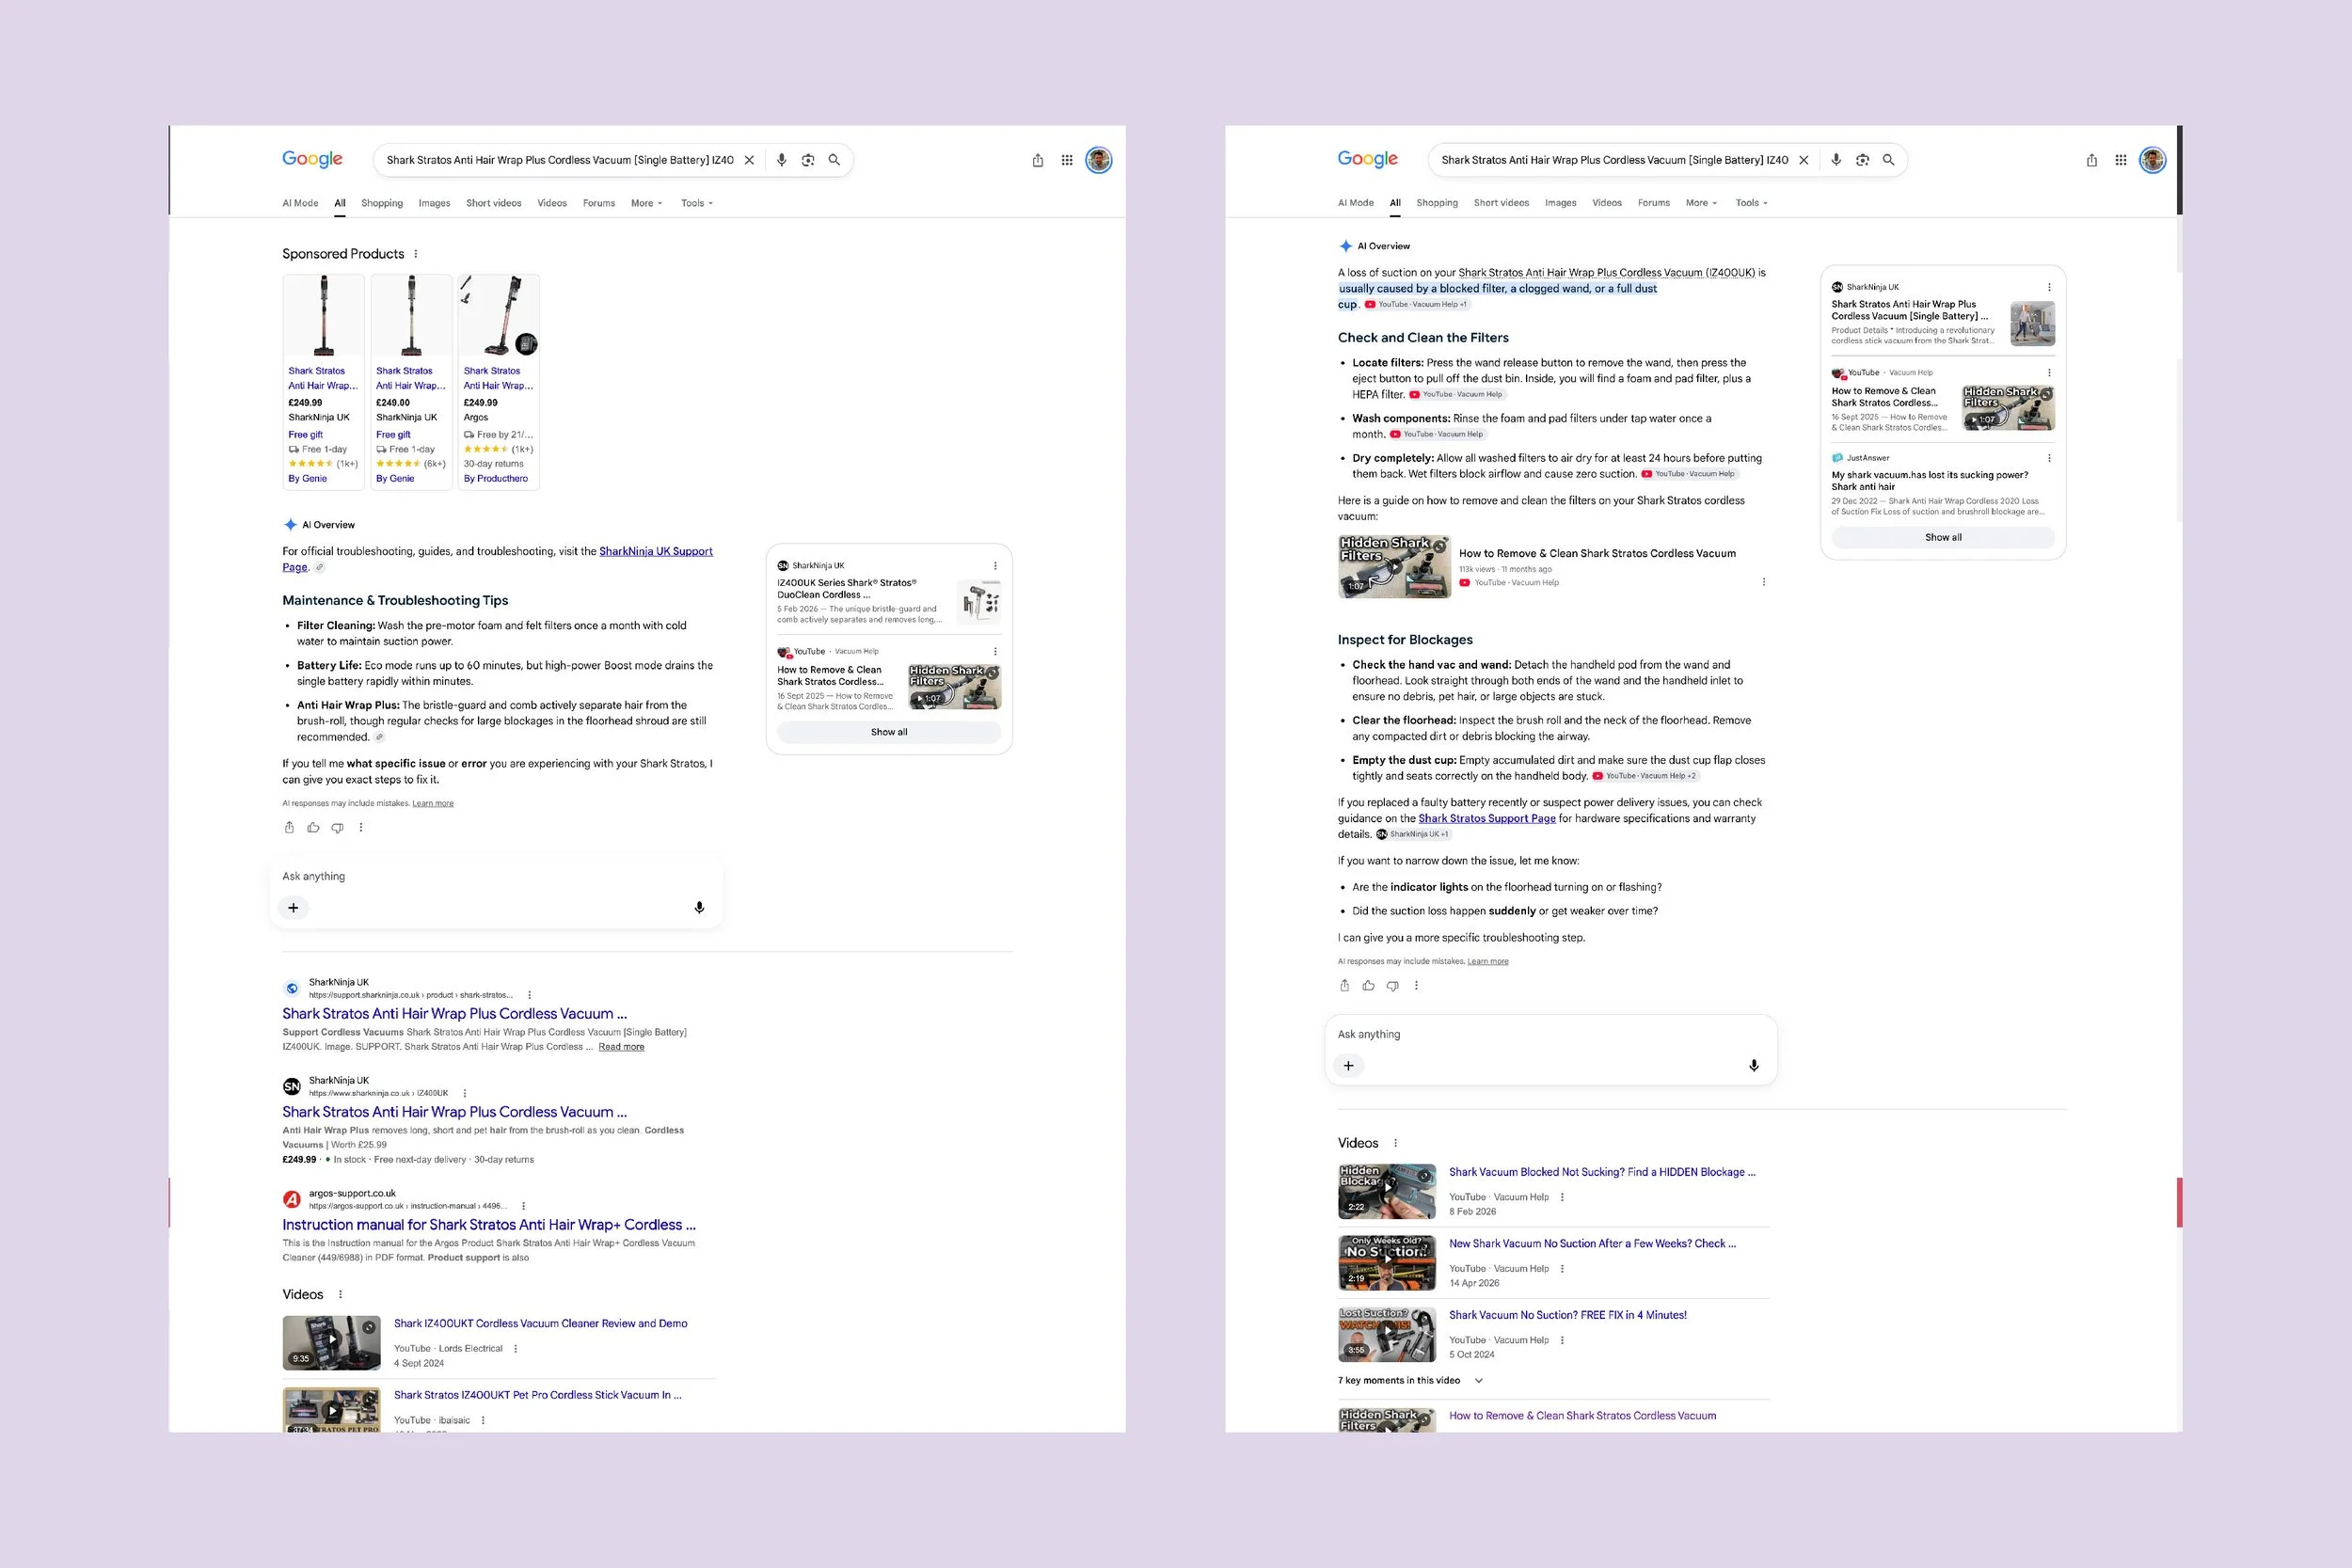Open the three-dot menu beside the left page's Videos heading
2352x1568 pixels.
340,1295
